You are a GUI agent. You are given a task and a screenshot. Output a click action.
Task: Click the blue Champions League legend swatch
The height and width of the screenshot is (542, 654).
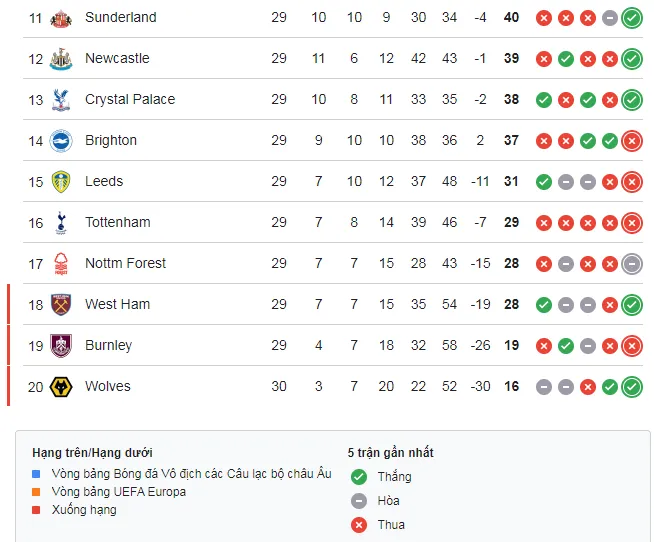click(37, 474)
